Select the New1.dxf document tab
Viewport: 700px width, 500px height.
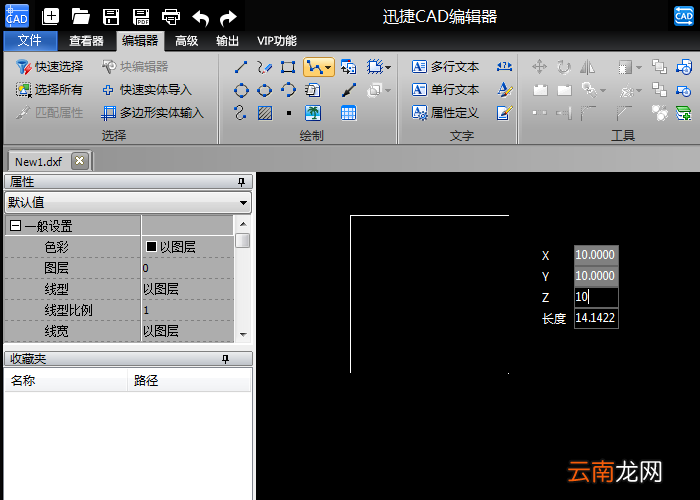38,162
